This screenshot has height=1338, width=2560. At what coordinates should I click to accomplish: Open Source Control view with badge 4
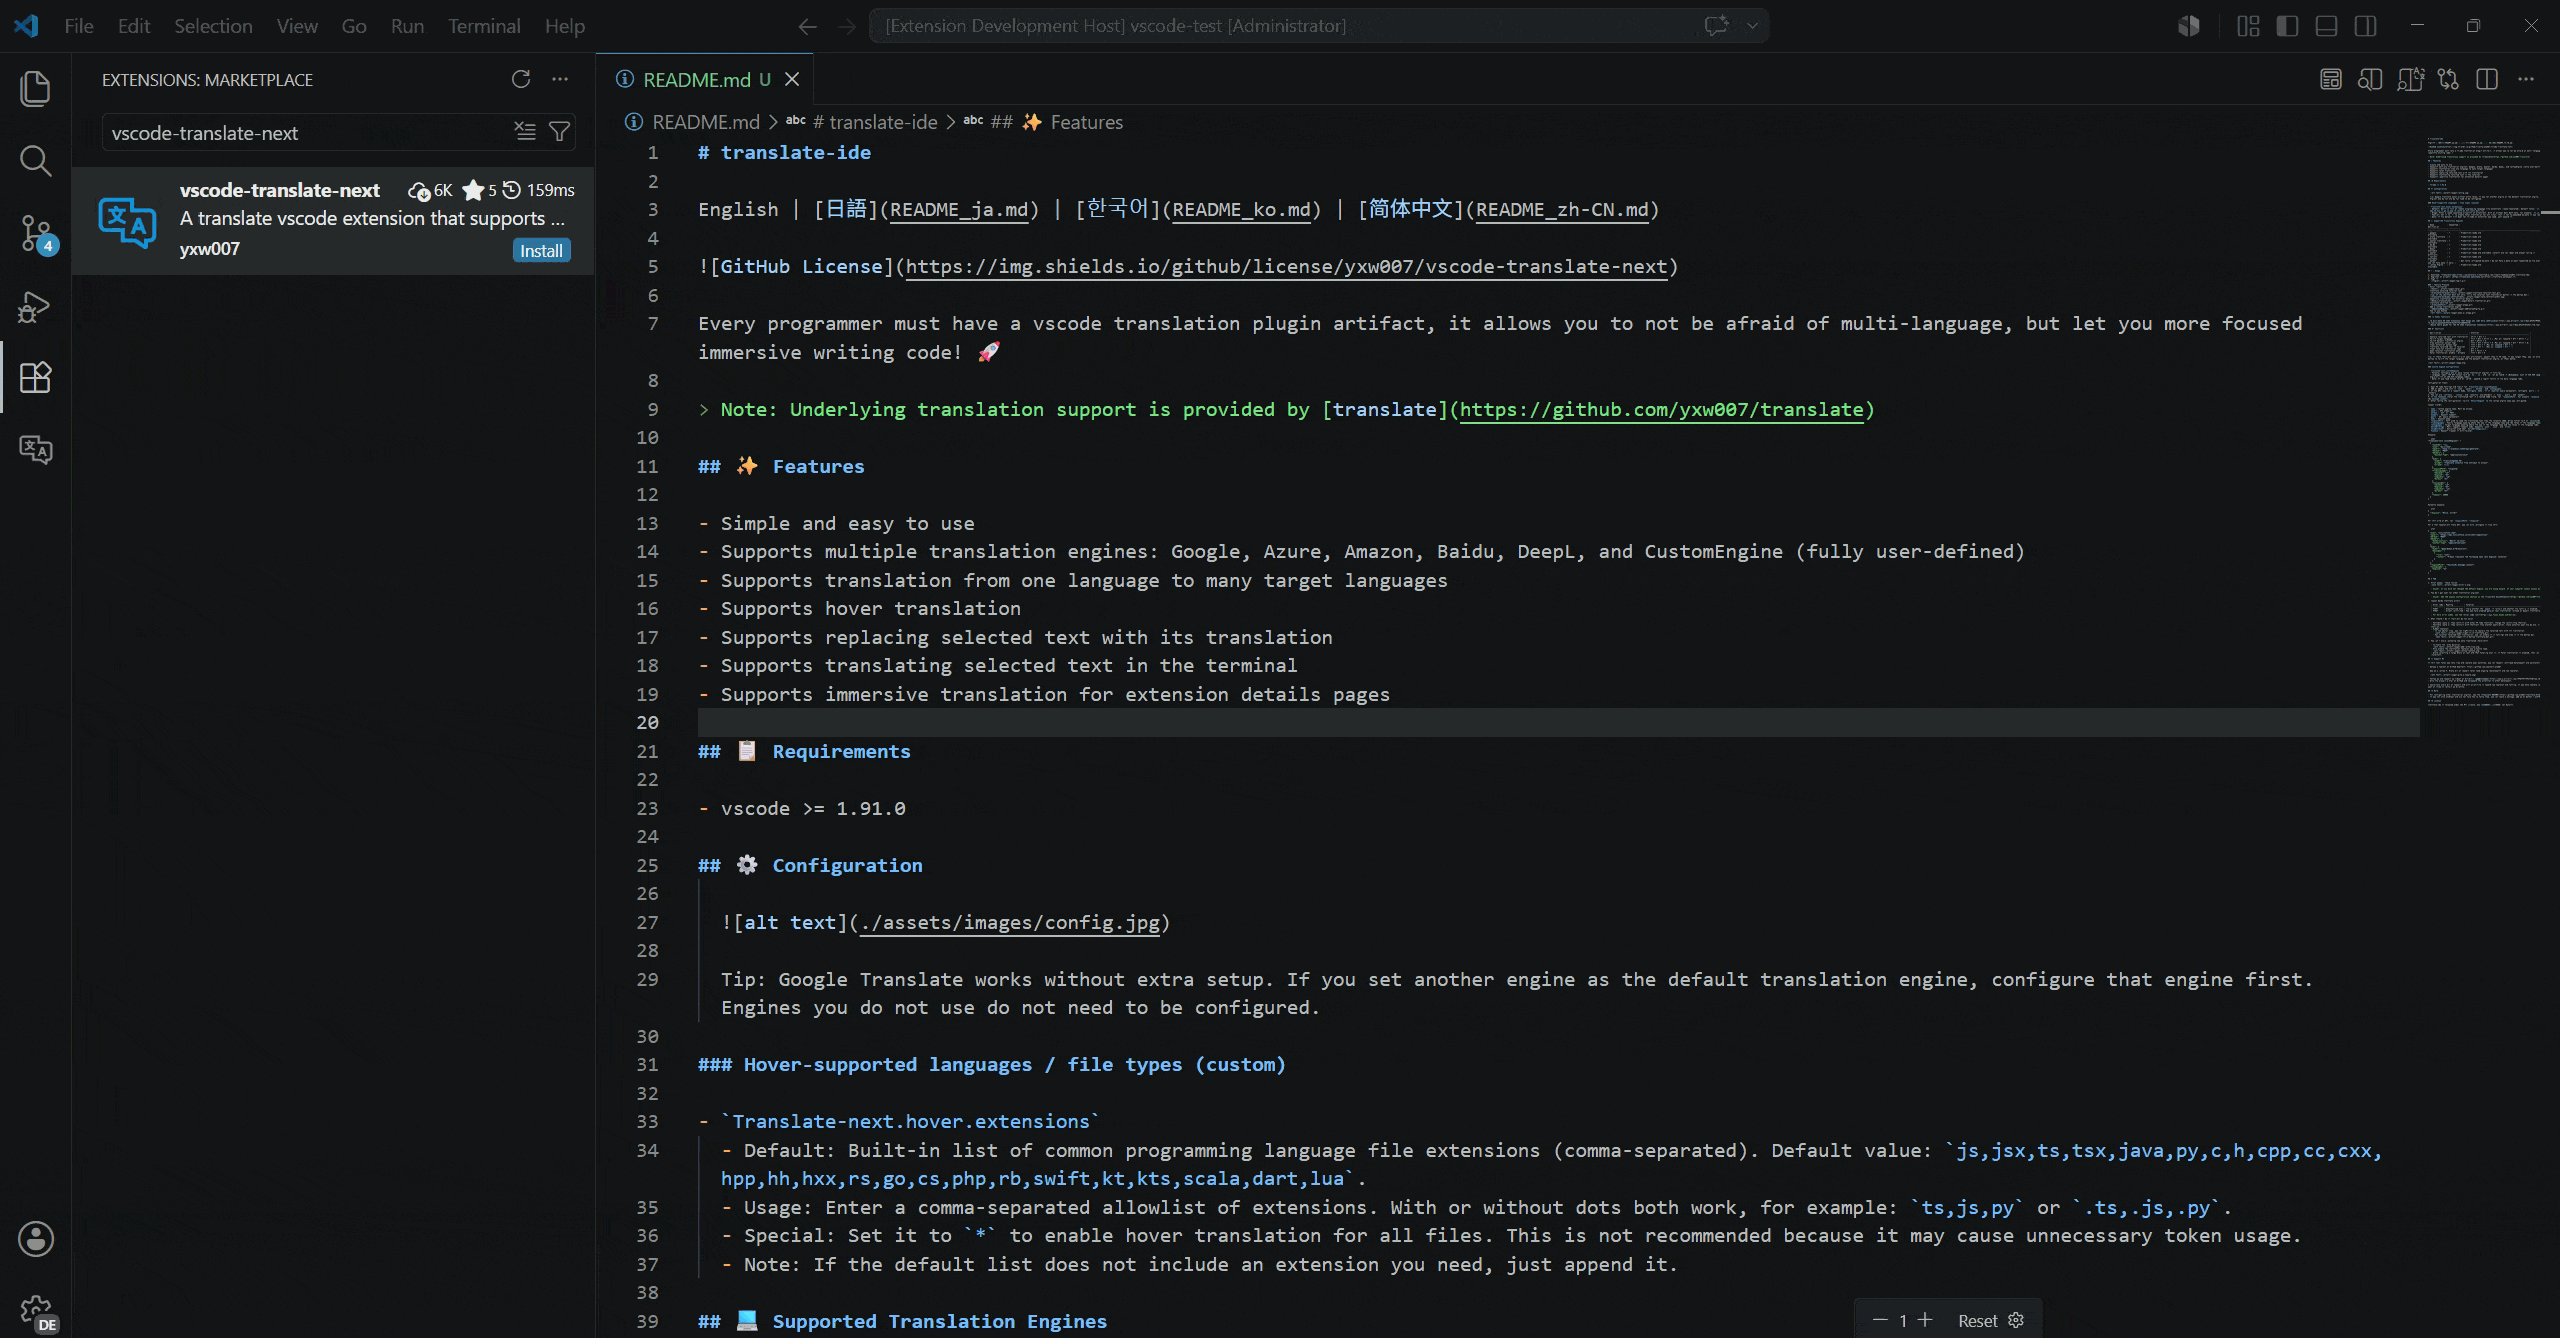click(x=36, y=234)
